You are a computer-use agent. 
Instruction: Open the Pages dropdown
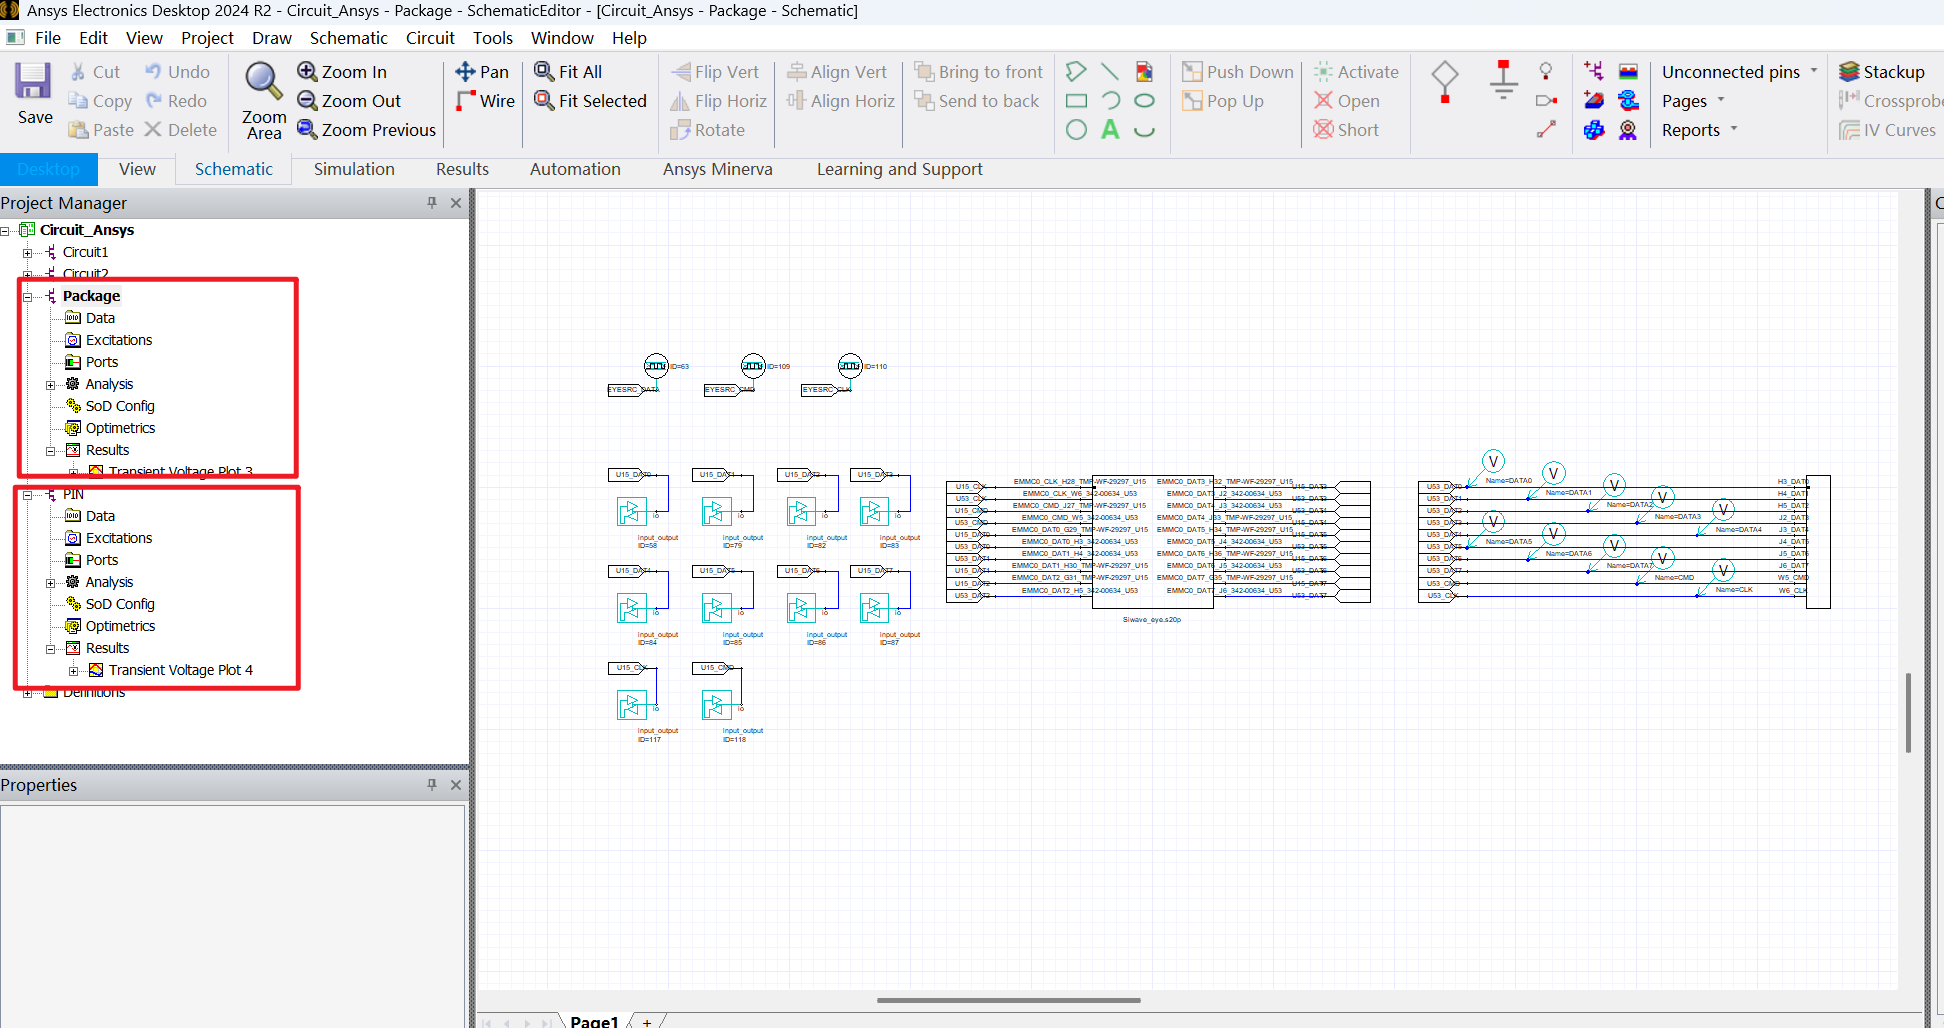click(x=1693, y=101)
